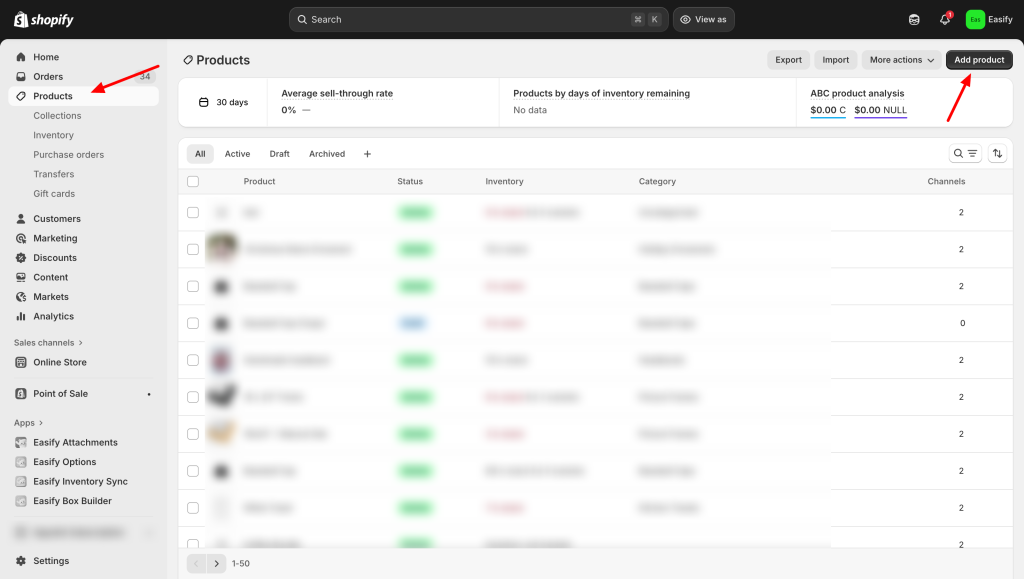1024x579 pixels.
Task: Open search and filter products icon
Action: point(965,154)
